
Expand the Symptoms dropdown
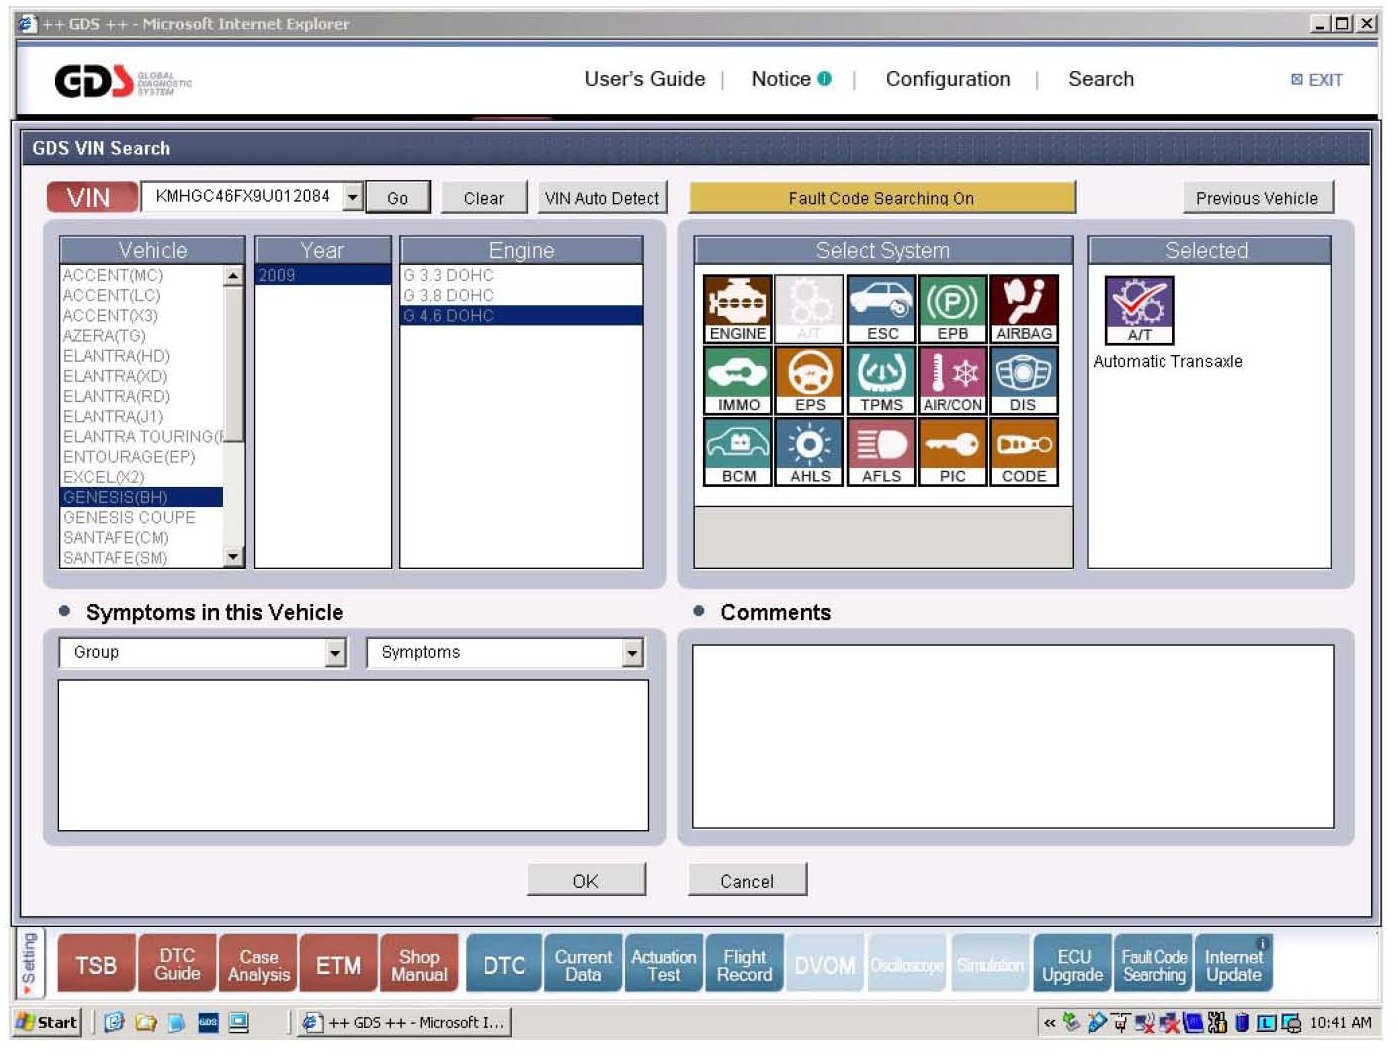click(x=632, y=653)
